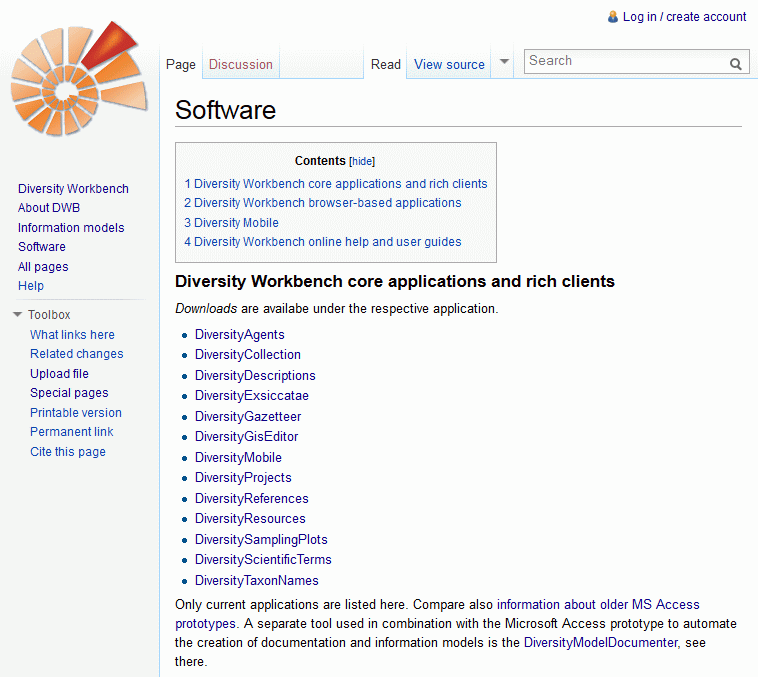Image resolution: width=758 pixels, height=677 pixels.
Task: Click What links here
Action: click(72, 335)
